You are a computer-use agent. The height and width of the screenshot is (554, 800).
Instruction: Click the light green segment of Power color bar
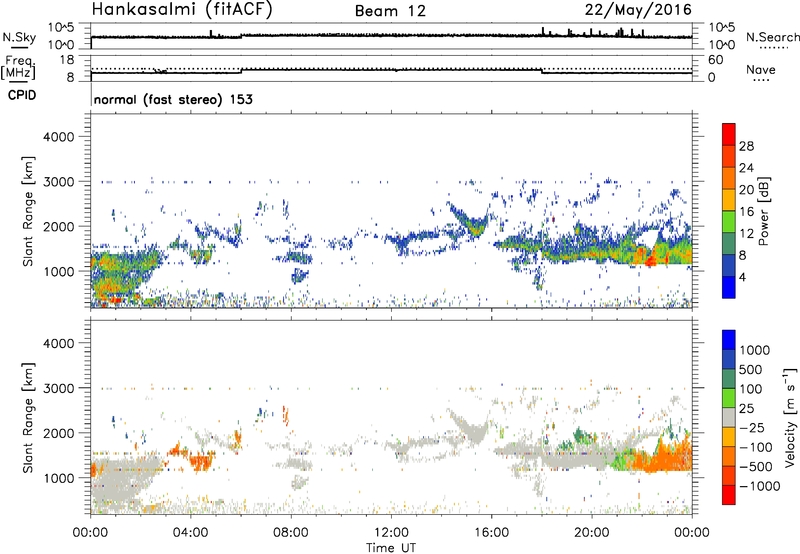click(x=729, y=221)
